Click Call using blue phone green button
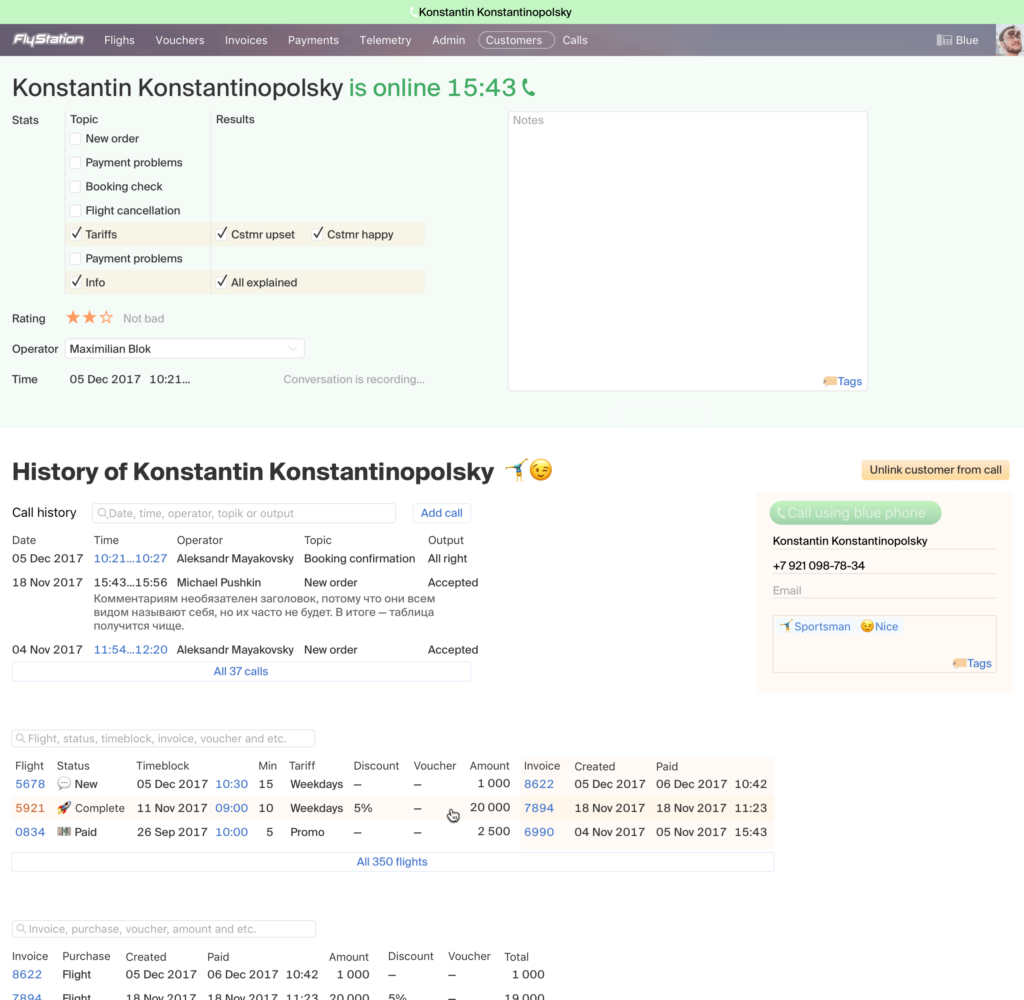Viewport: 1024px width, 1000px height. (x=855, y=513)
